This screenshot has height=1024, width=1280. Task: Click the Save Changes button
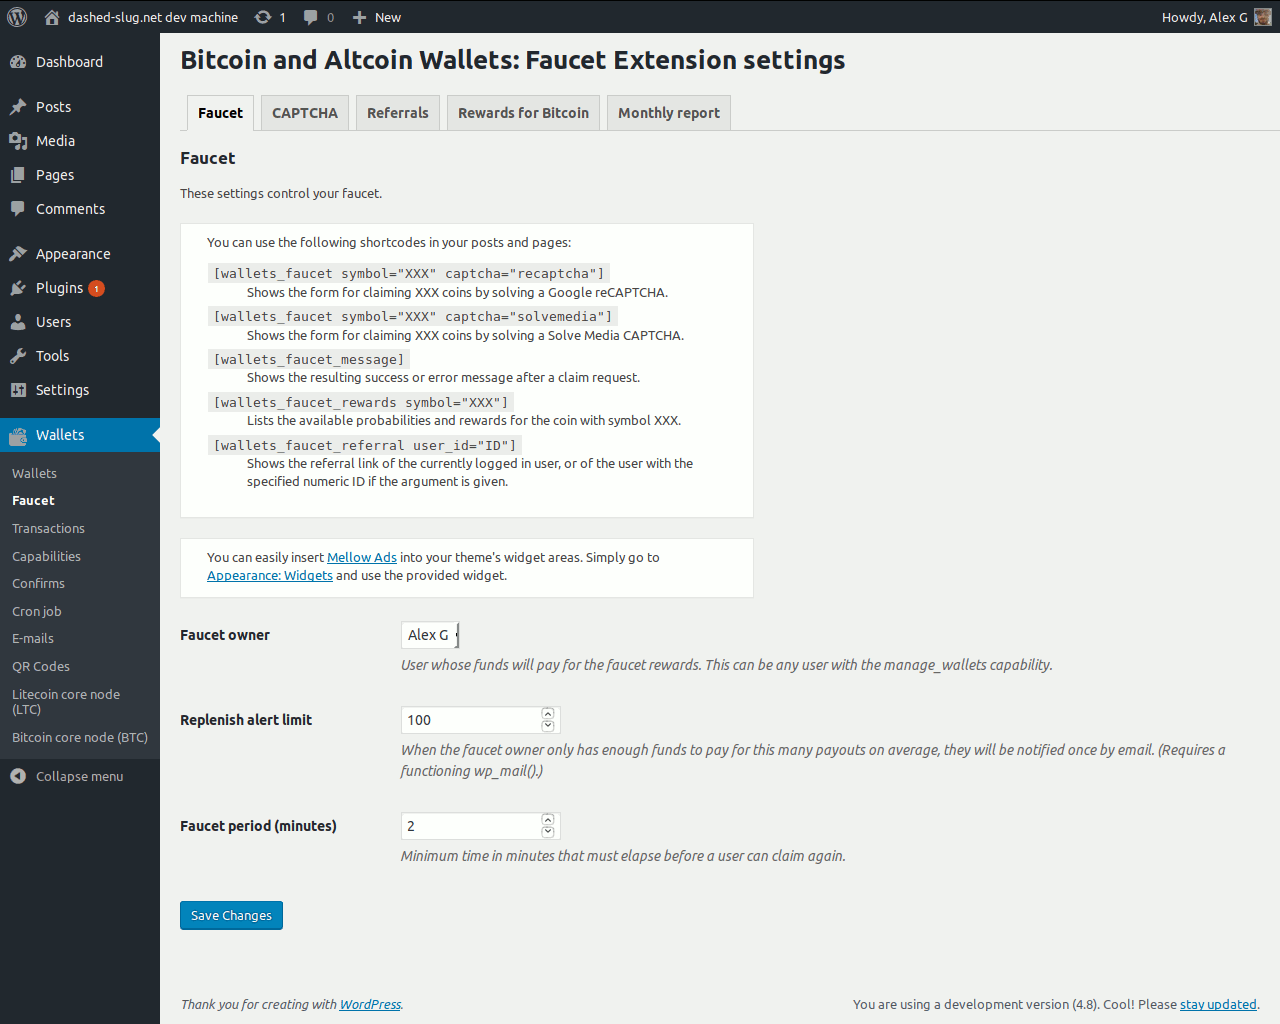(x=231, y=915)
